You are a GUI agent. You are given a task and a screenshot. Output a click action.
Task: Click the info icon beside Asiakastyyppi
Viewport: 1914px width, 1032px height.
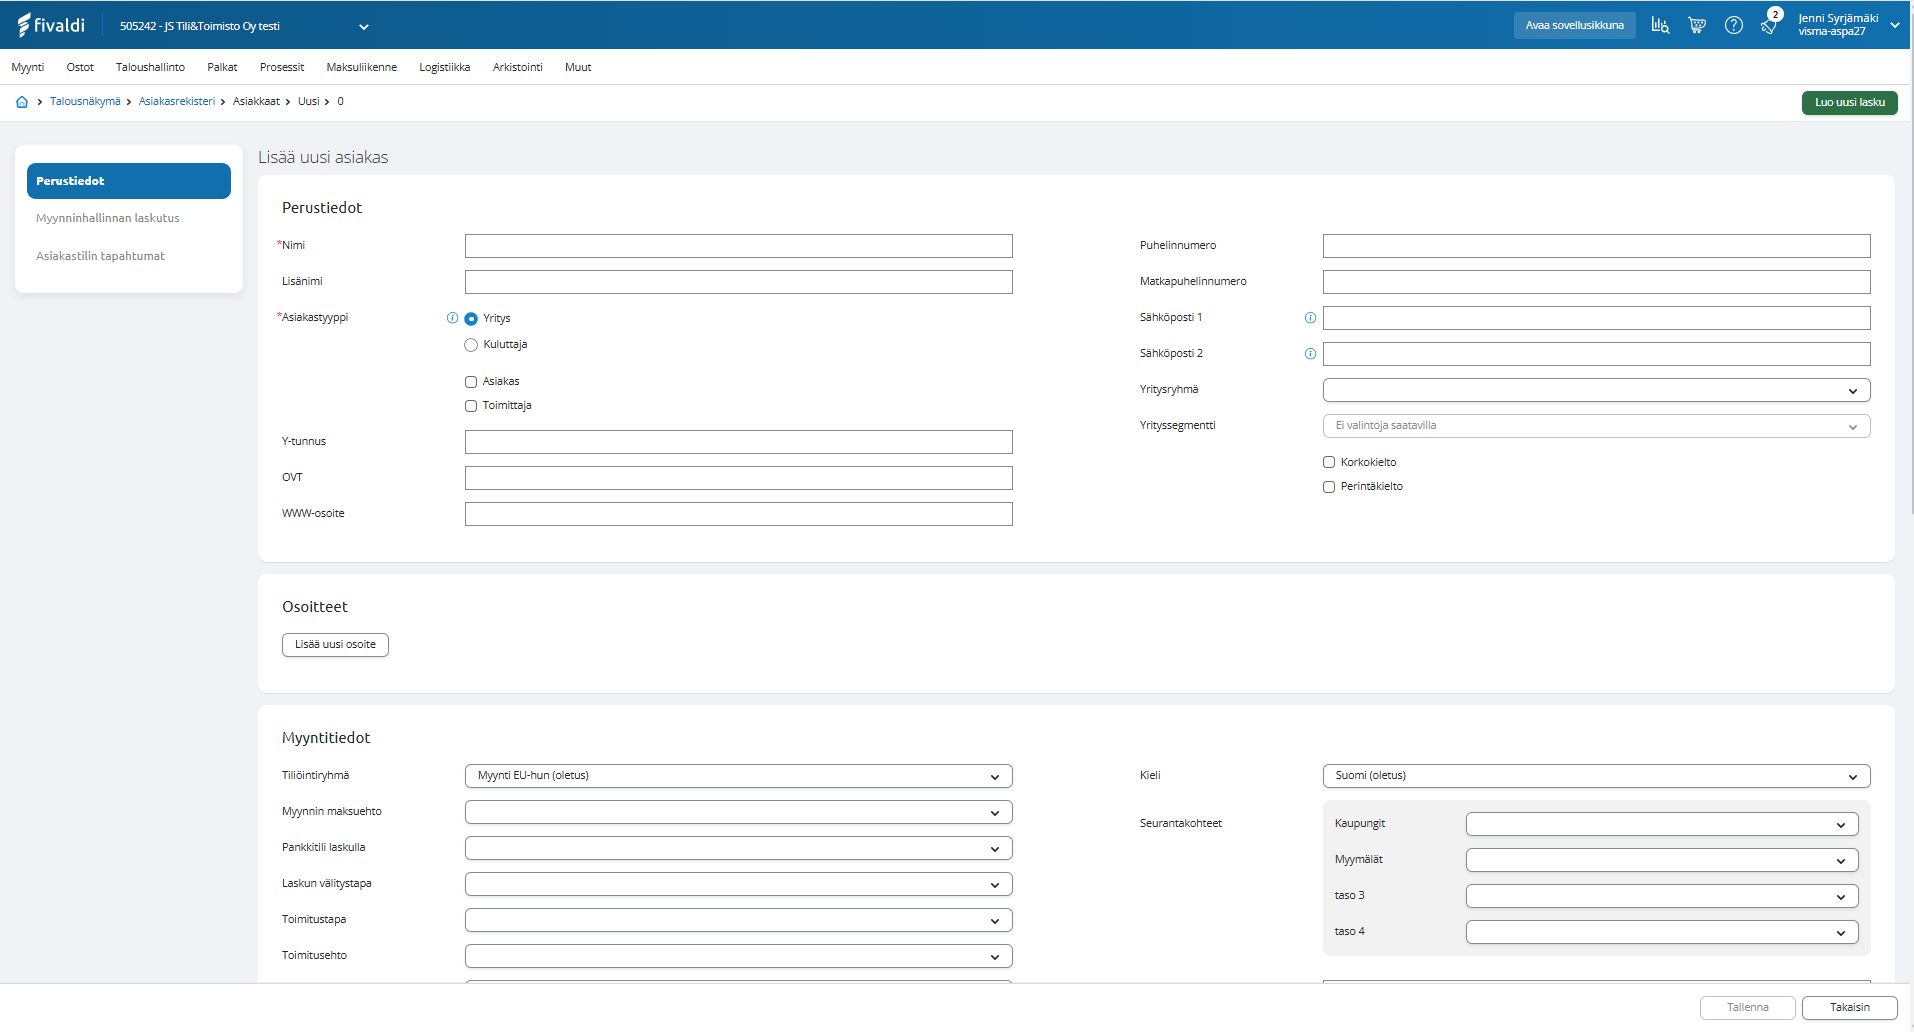452,318
